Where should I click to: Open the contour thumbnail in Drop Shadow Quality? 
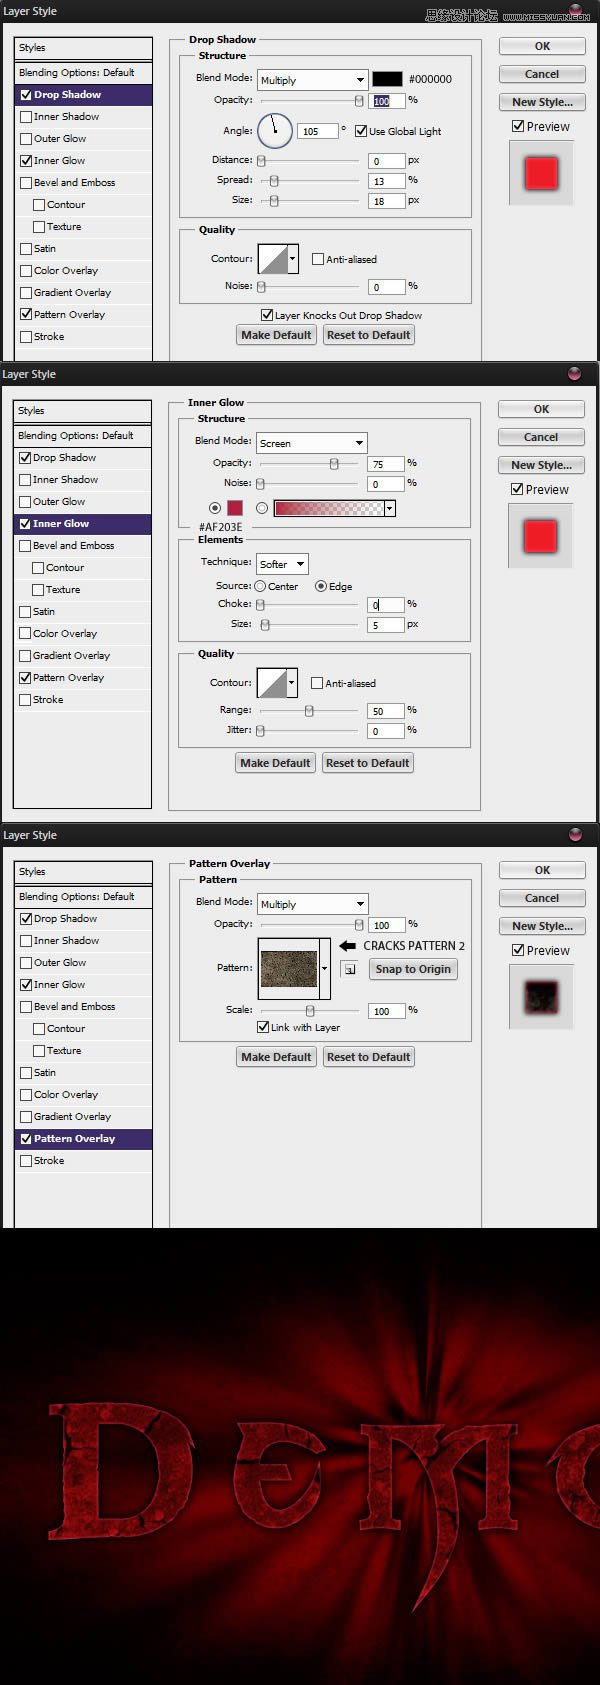(273, 259)
